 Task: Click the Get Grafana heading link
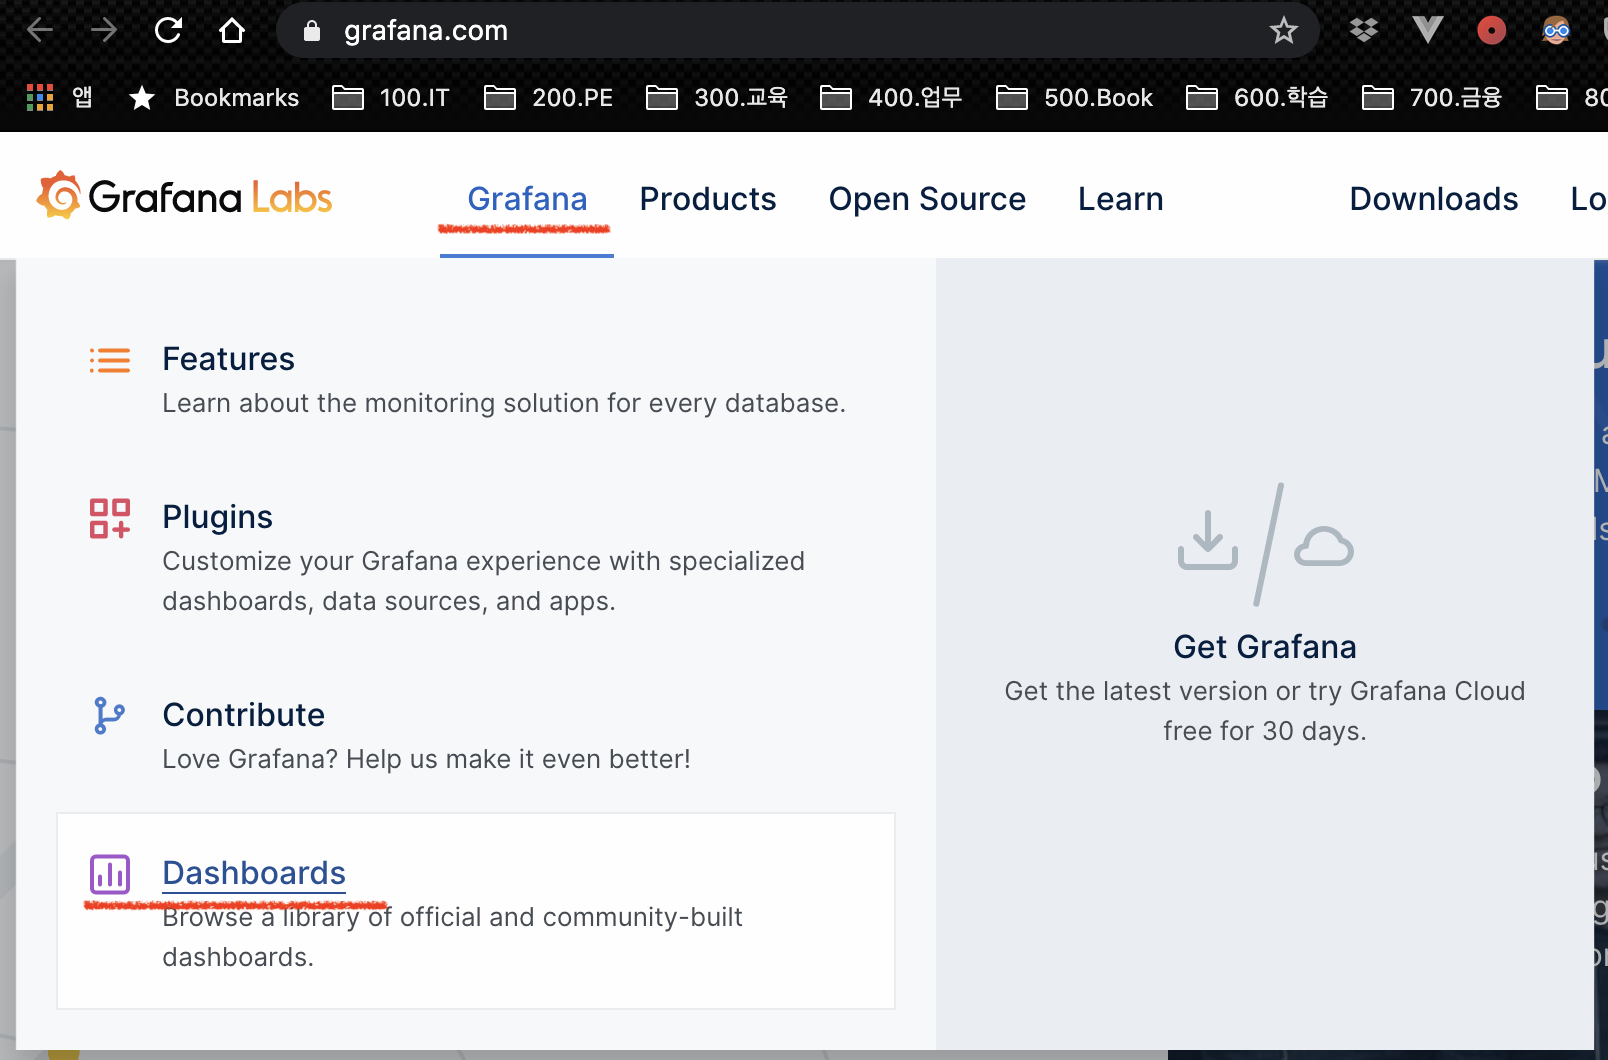1265,647
